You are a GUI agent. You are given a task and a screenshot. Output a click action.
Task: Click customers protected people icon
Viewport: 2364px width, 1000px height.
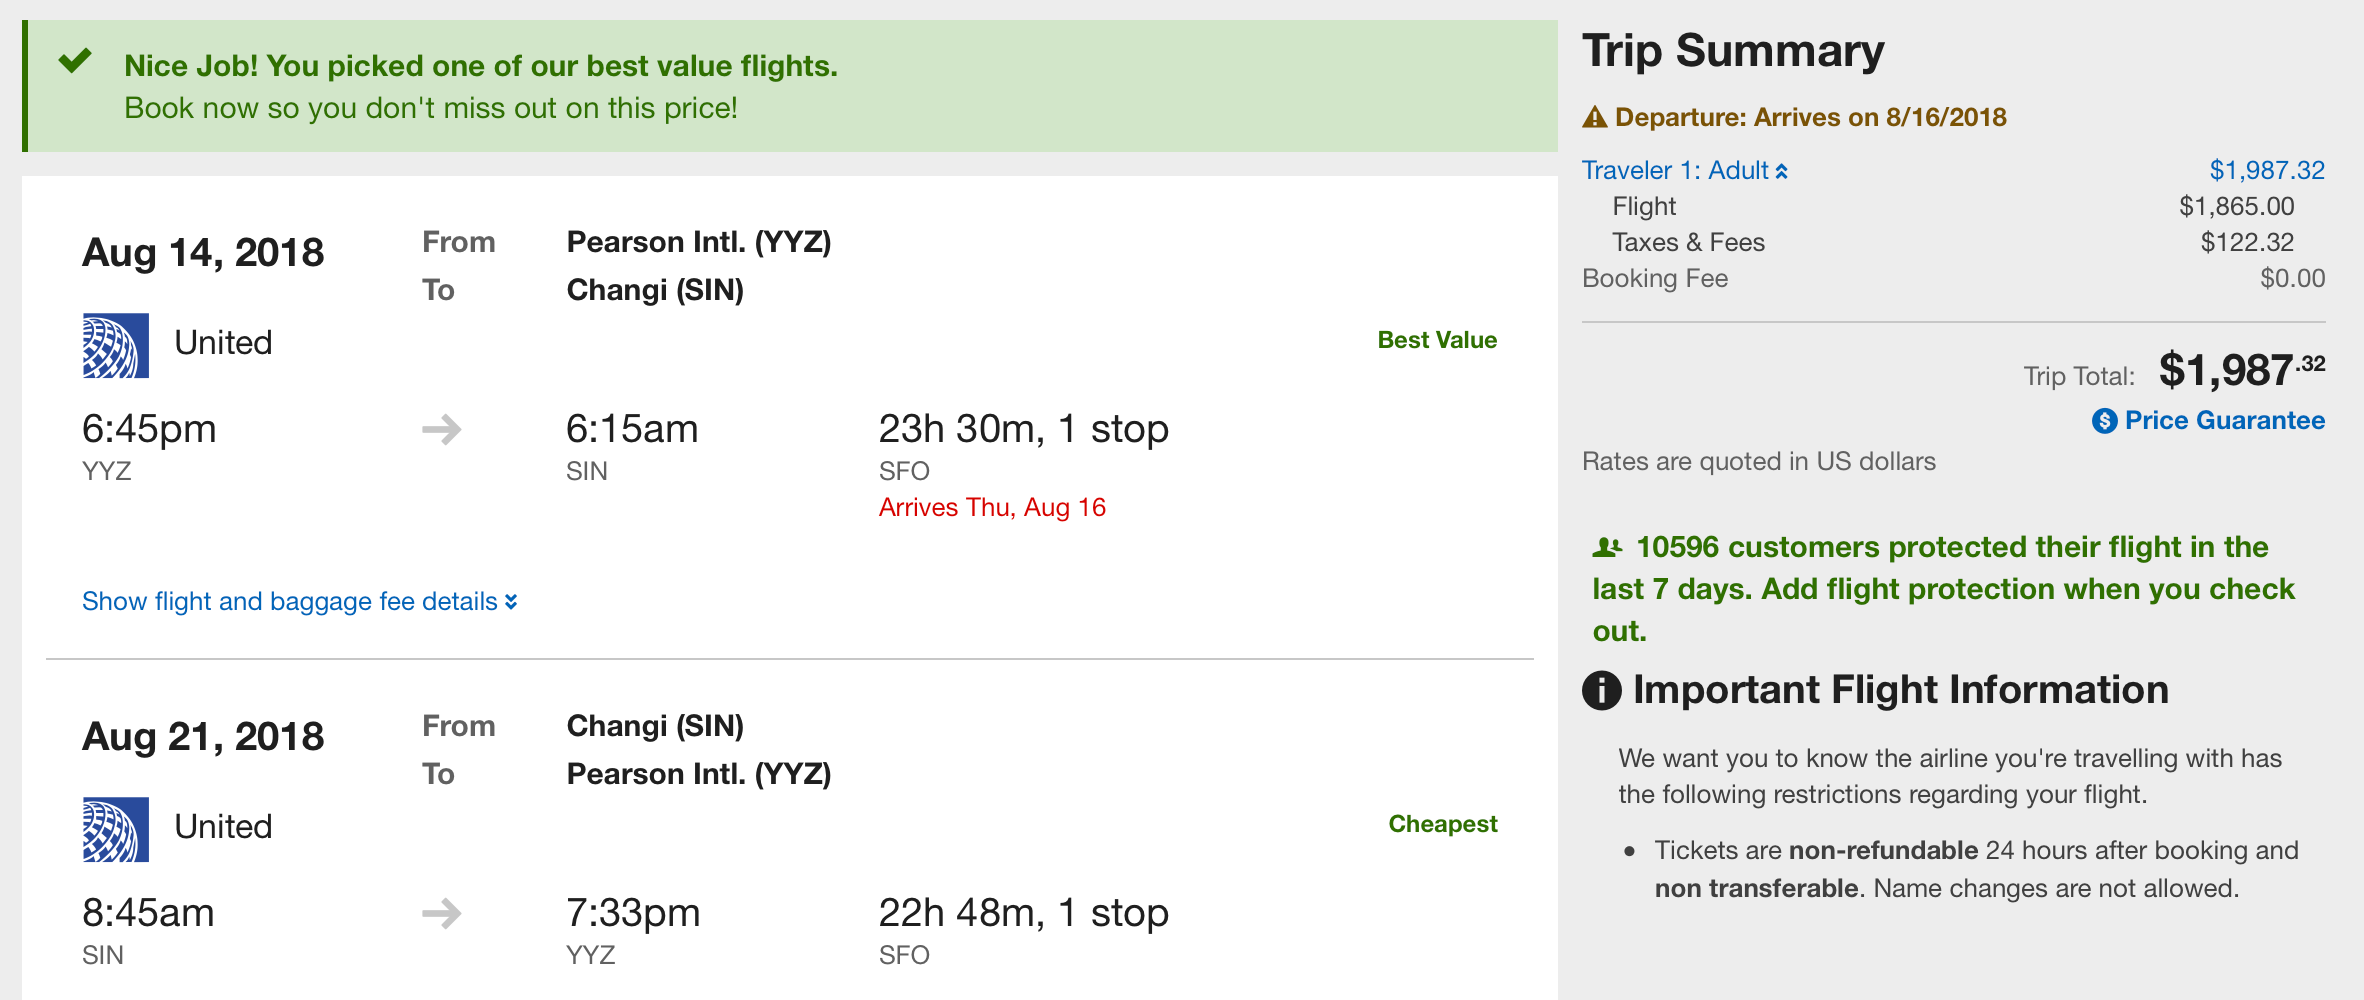tap(1607, 547)
